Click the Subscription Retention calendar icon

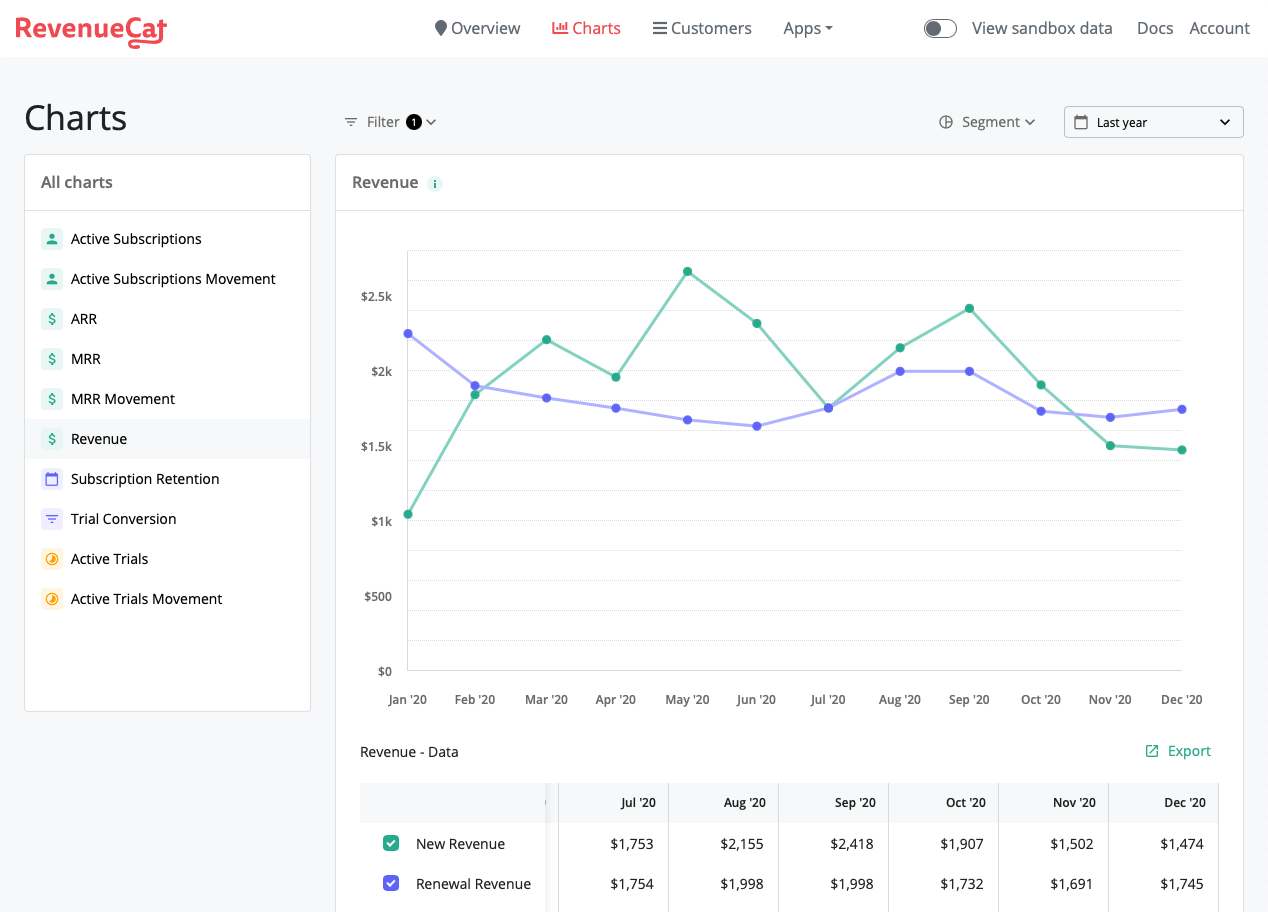52,479
